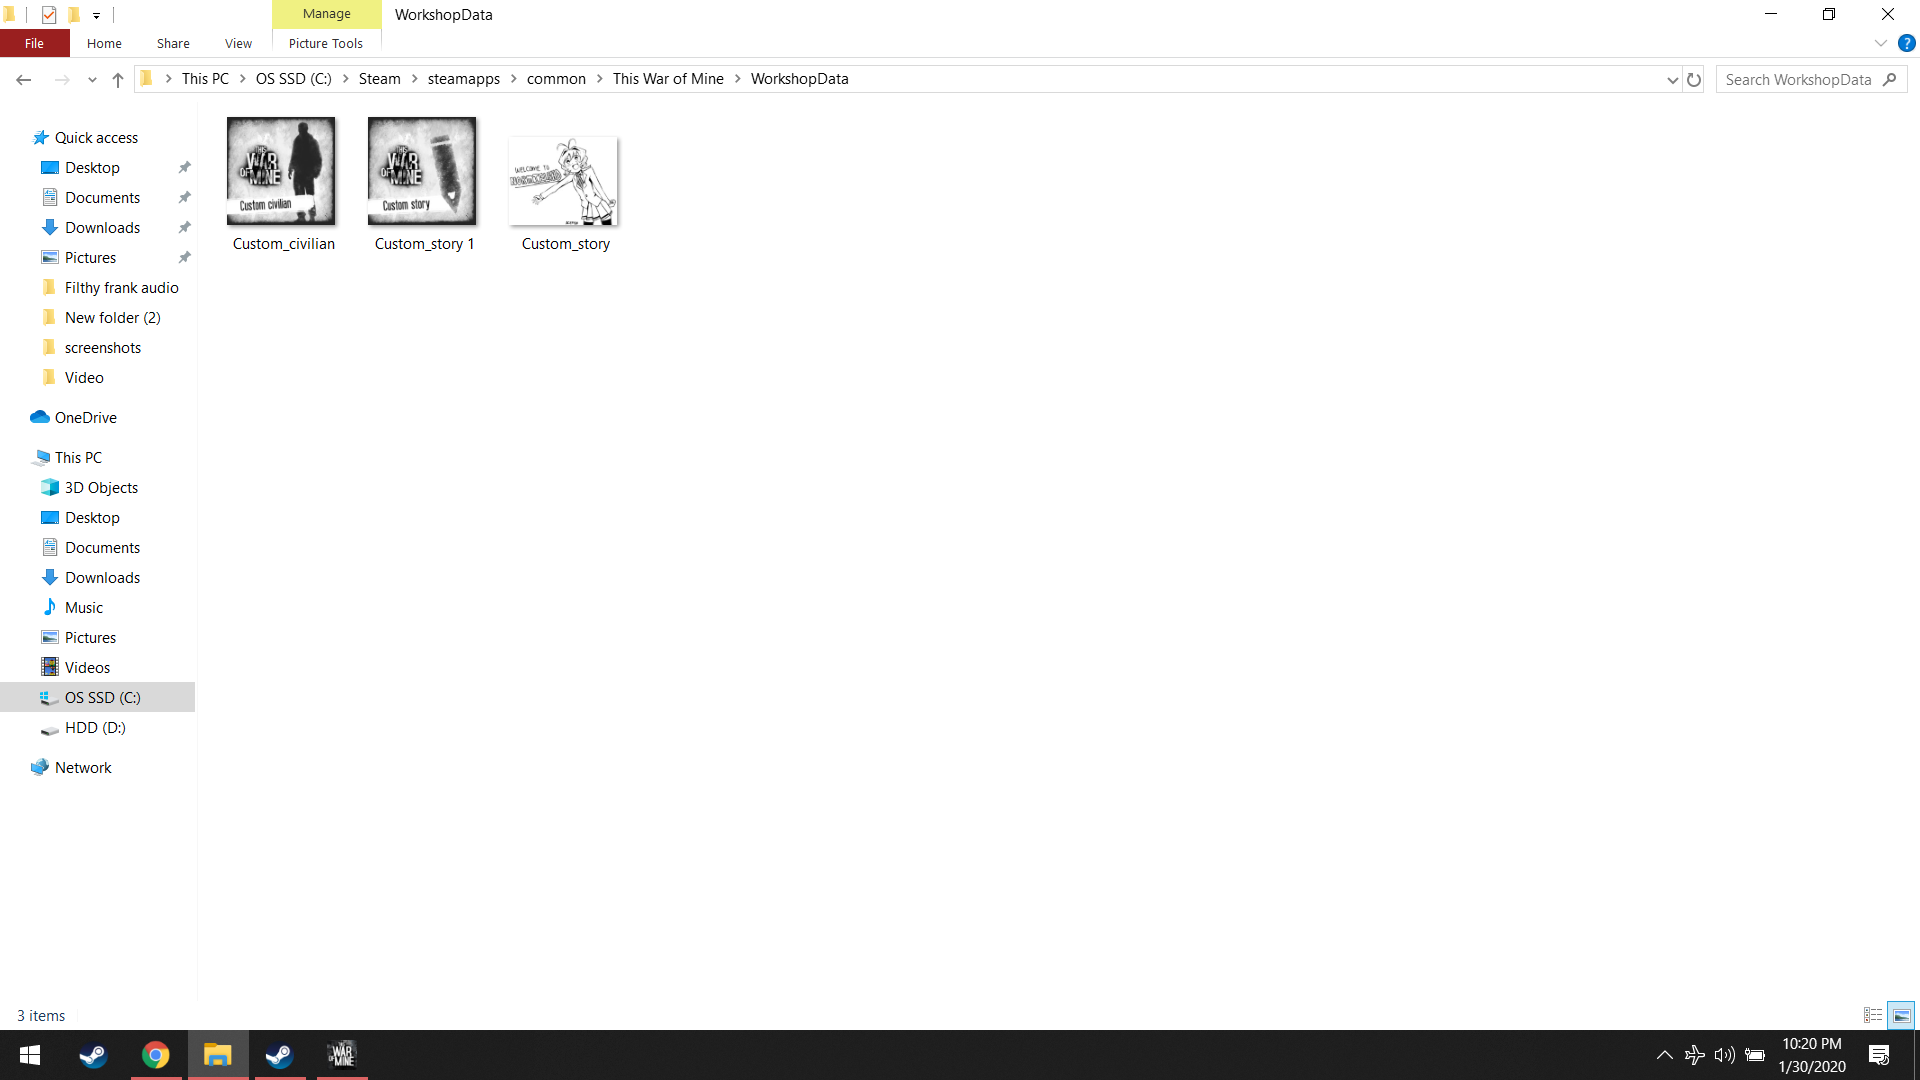Switch to Details view layout
The width and height of the screenshot is (1920, 1080).
click(1873, 1015)
